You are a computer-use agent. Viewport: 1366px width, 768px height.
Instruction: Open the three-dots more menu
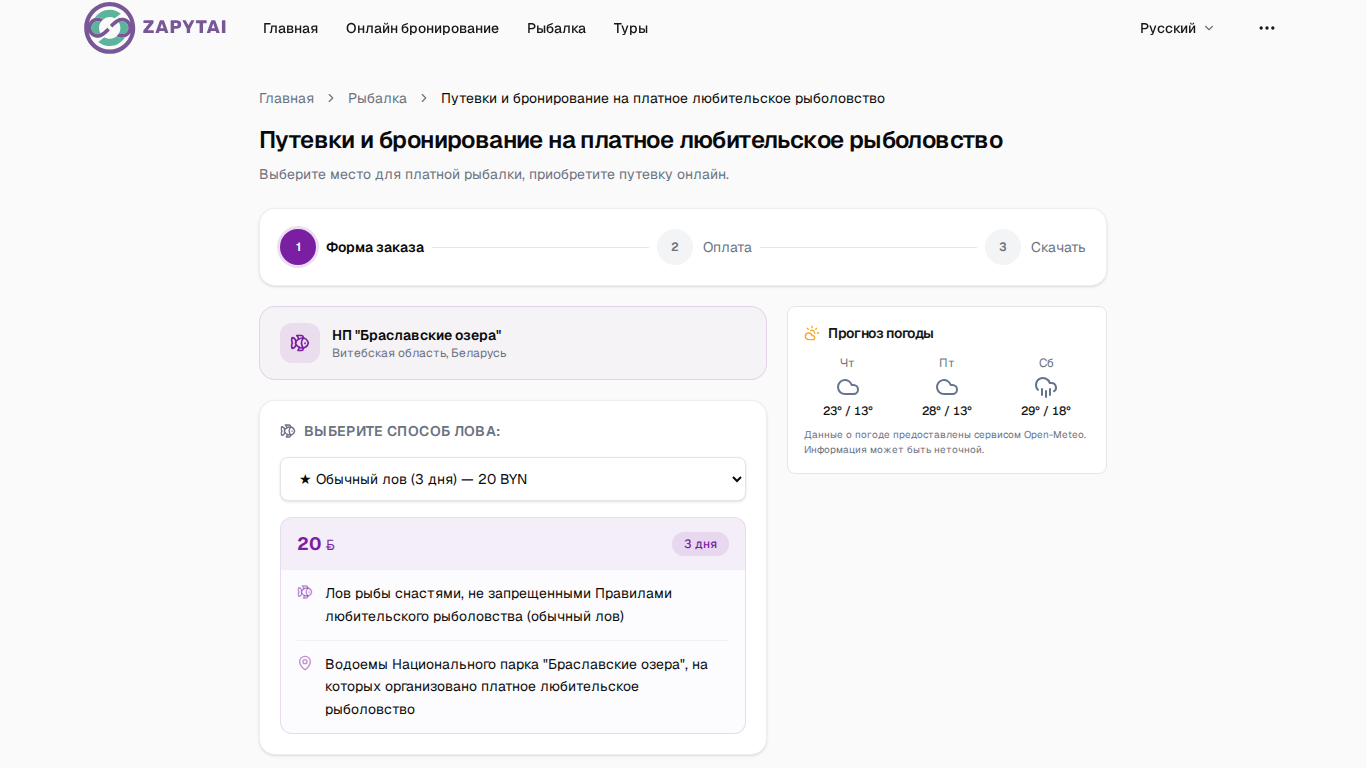(1267, 28)
